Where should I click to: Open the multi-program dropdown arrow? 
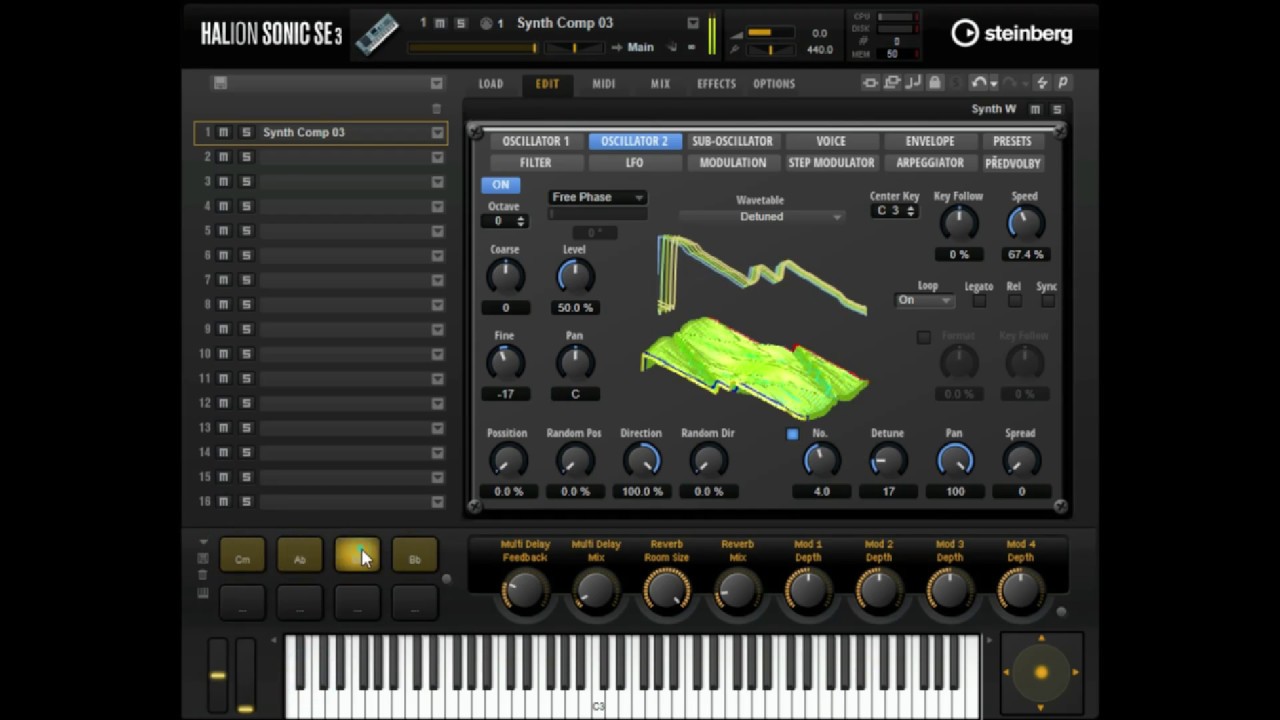pos(436,83)
